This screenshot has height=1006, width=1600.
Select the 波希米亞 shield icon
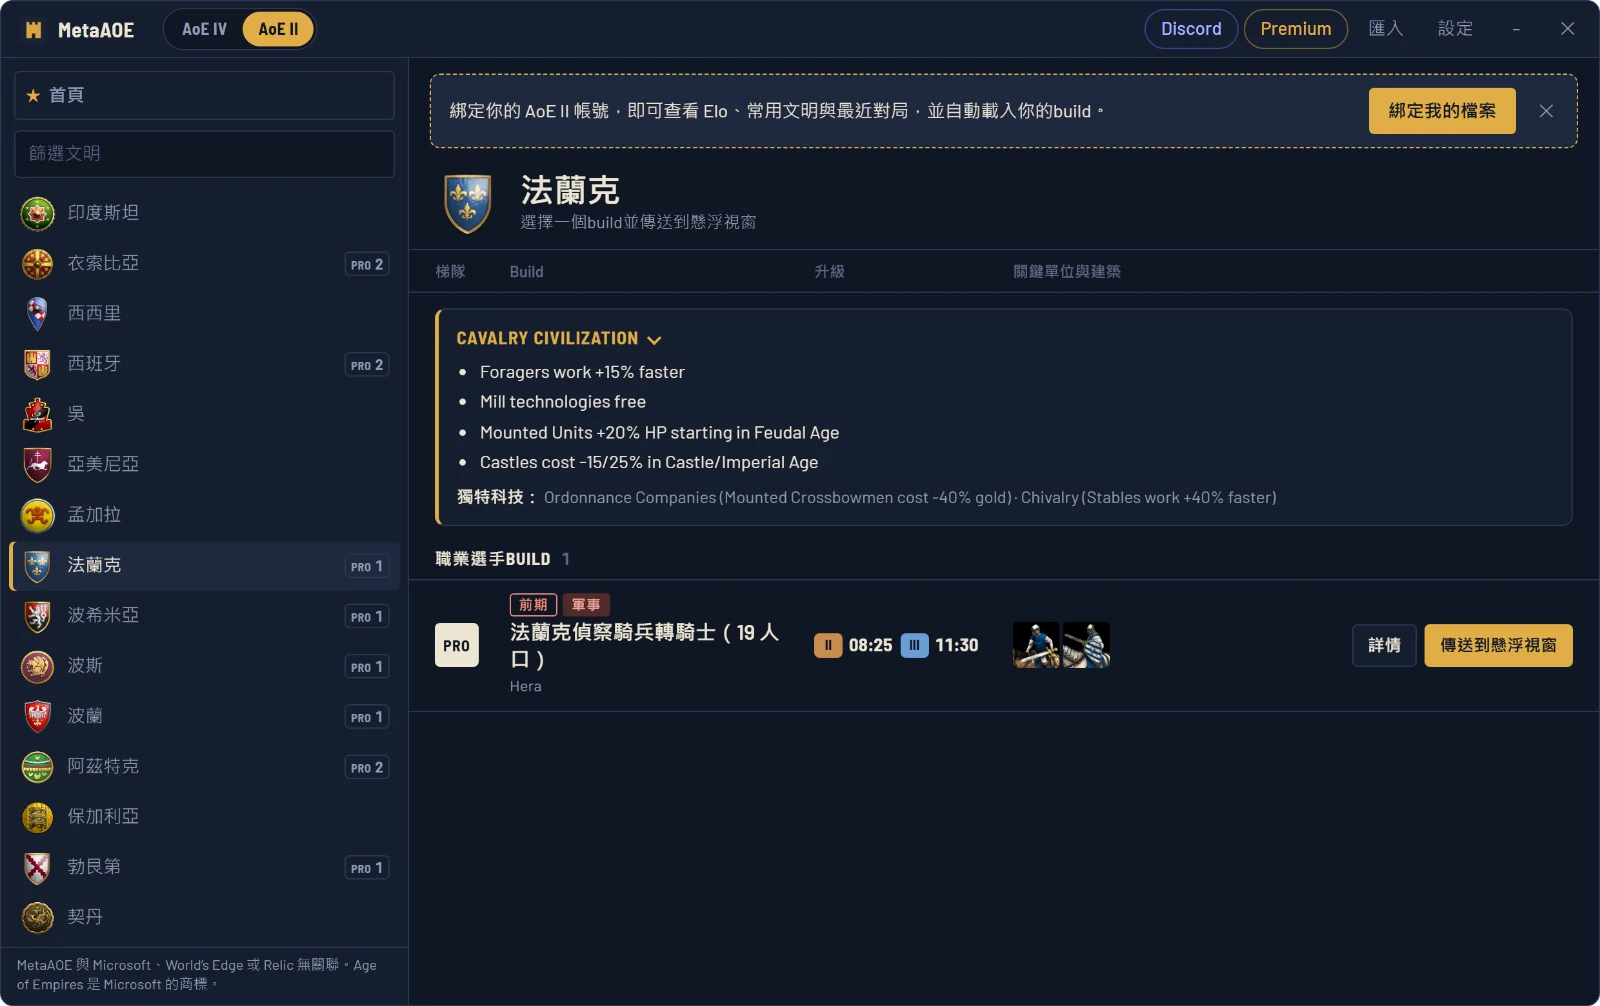[38, 616]
